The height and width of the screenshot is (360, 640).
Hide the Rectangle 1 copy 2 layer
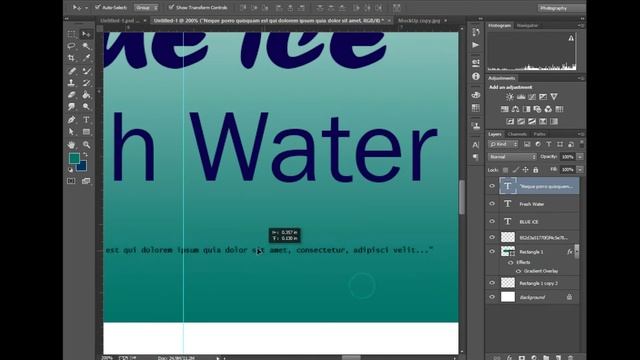(x=492, y=283)
